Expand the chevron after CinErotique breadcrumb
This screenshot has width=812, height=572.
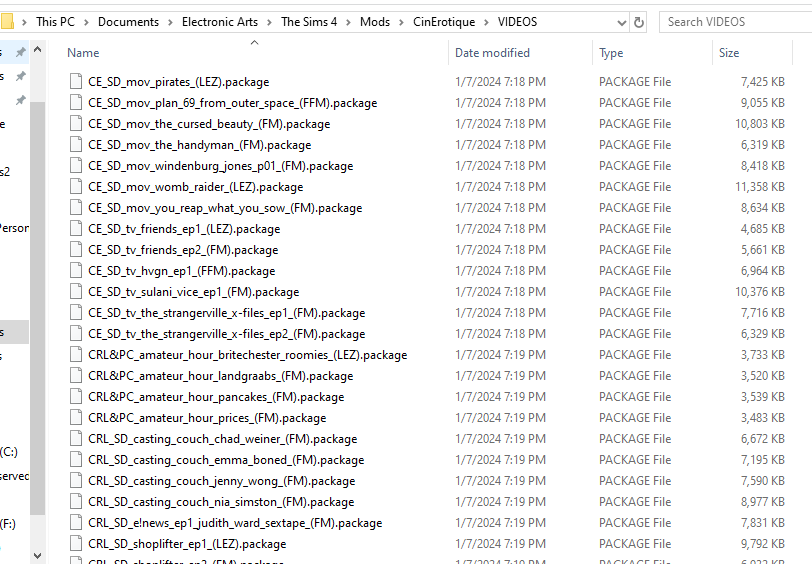[x=486, y=22]
